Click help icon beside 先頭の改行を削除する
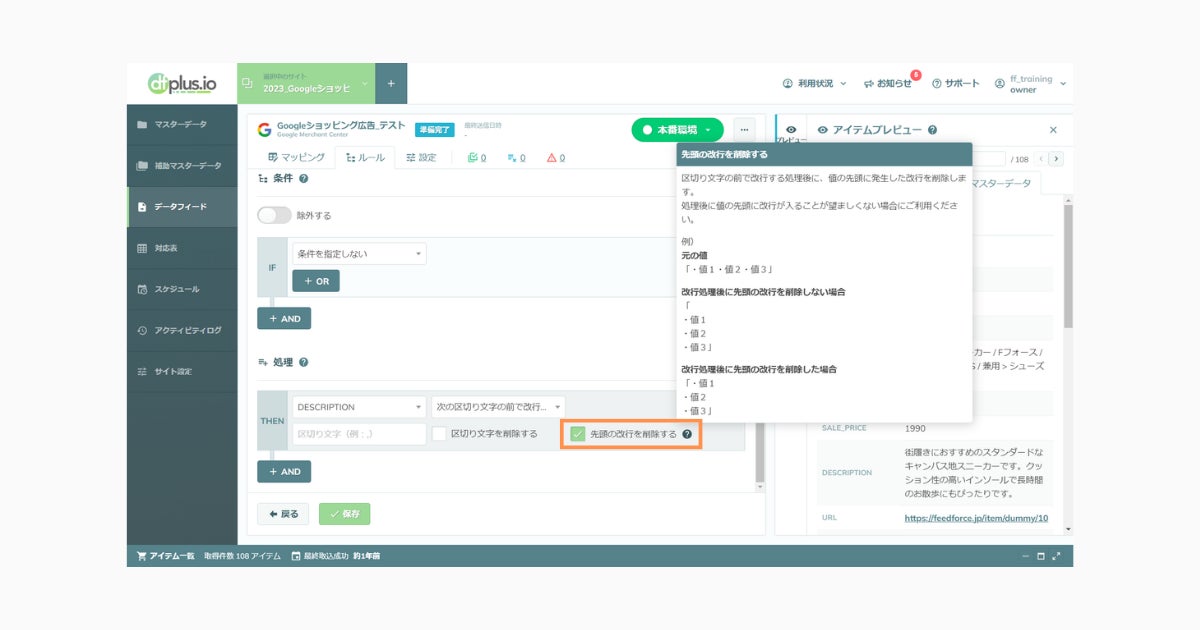Screen dimensions: 1200x630 tap(687, 434)
